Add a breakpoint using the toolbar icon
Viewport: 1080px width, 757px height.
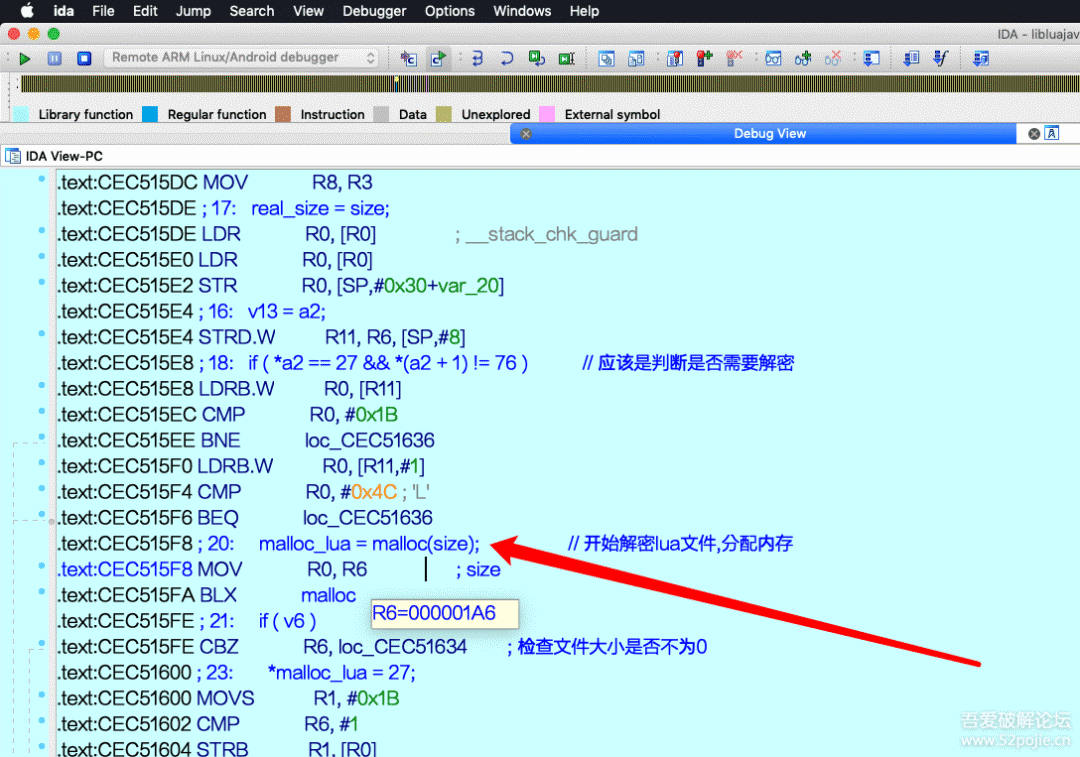[704, 59]
